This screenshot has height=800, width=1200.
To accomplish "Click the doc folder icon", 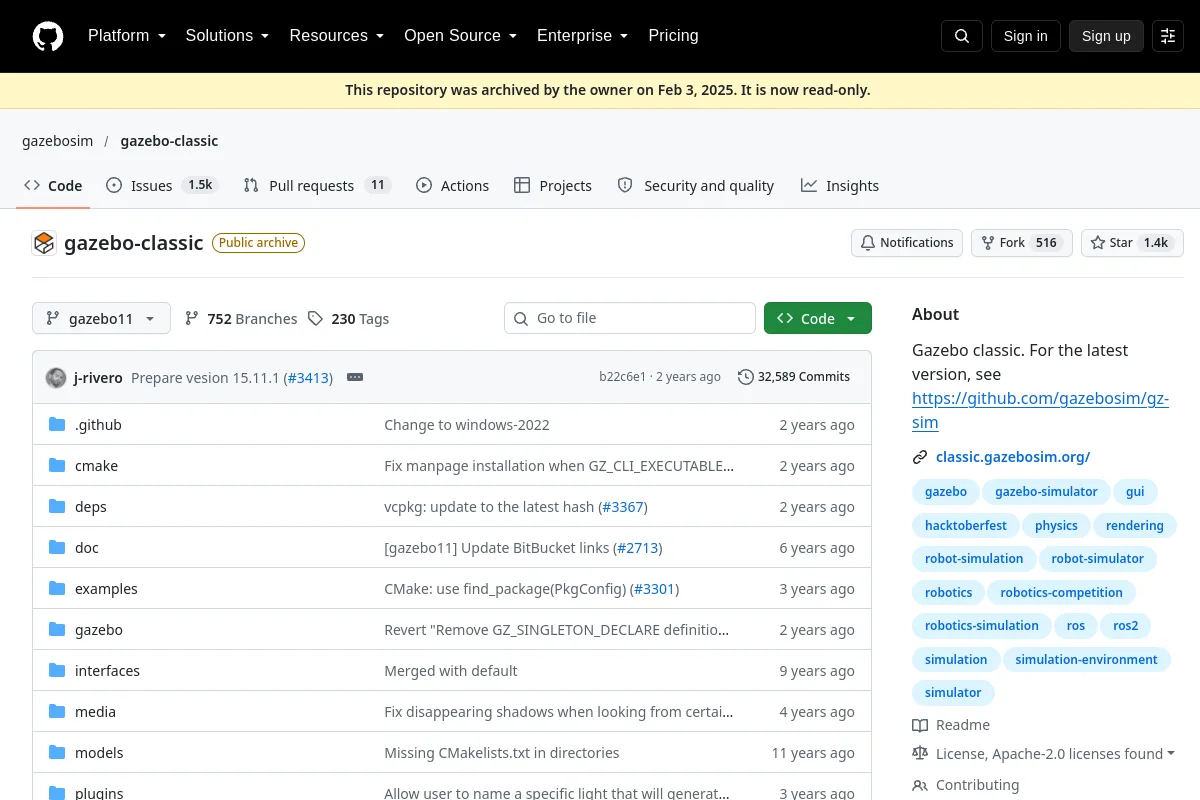I will 57,548.
